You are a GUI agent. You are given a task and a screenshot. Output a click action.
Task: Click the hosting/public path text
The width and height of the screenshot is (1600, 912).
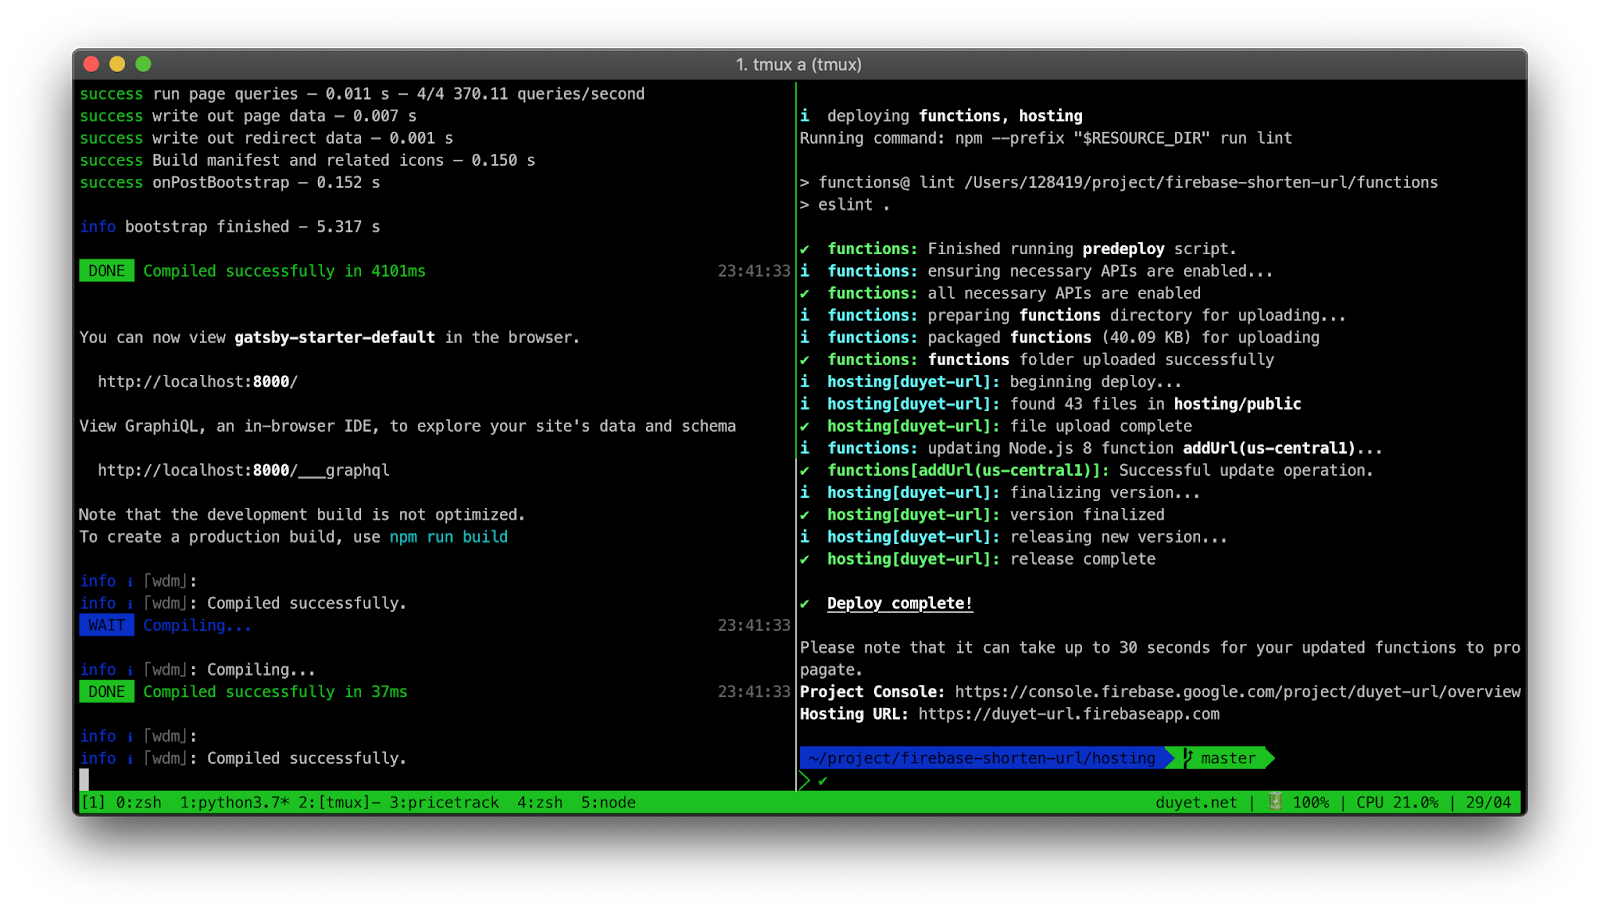[1238, 404]
